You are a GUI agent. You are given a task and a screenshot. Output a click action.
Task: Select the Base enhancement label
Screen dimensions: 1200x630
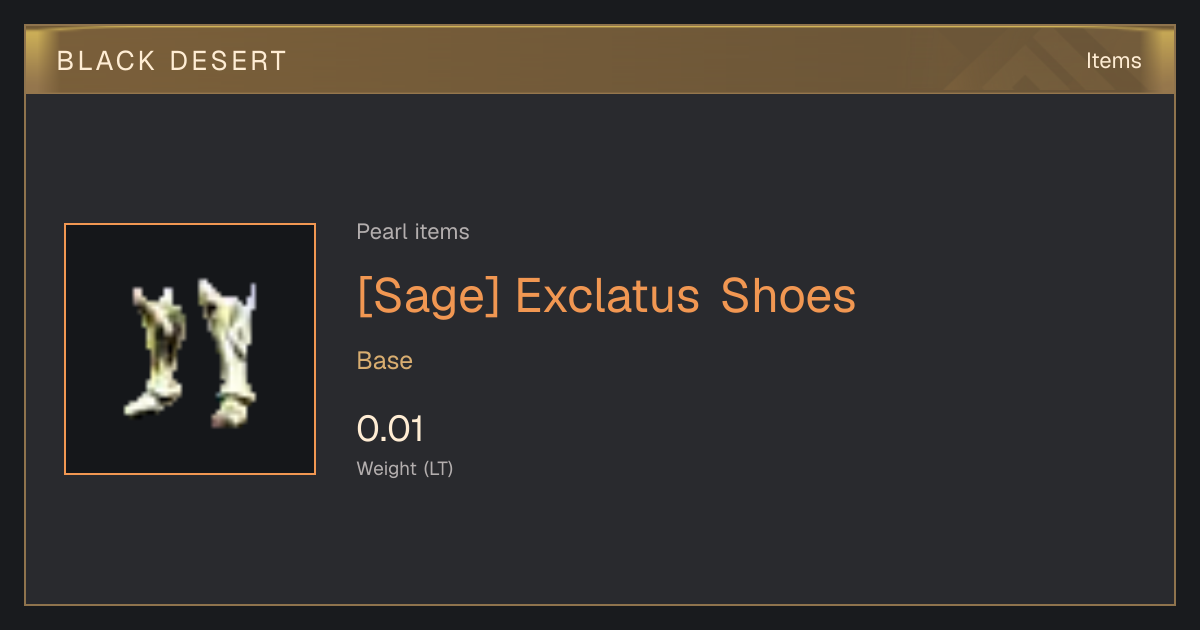click(x=385, y=361)
